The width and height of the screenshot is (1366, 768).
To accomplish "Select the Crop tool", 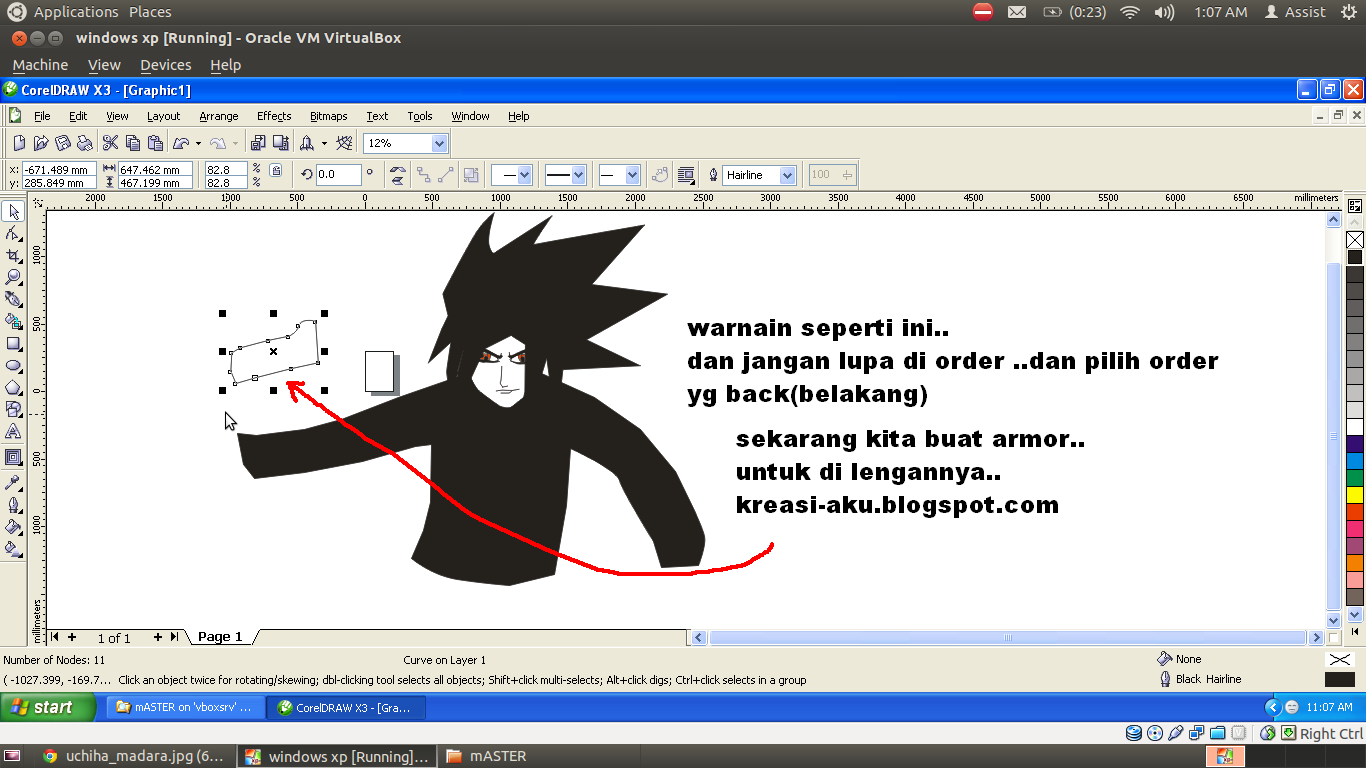I will (13, 255).
